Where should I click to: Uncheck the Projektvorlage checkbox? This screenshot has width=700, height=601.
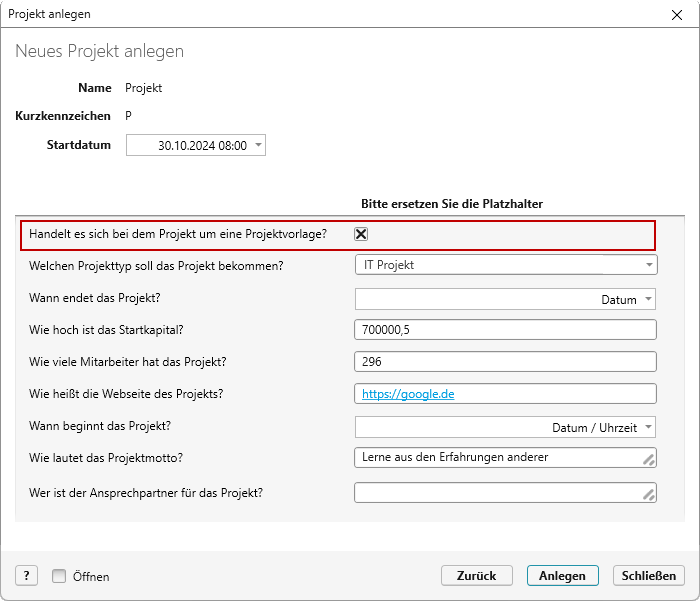(x=361, y=234)
